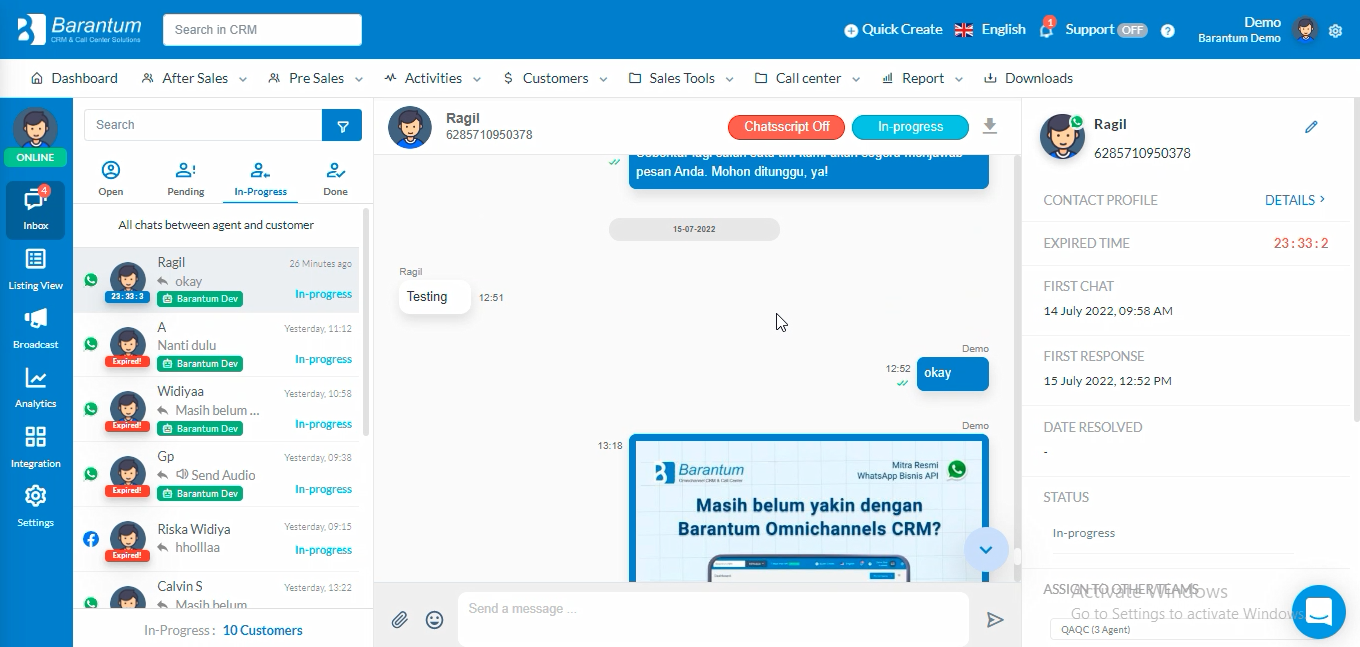Open Listing View in sidebar
Viewport: 1360px width, 647px height.
tap(36, 270)
